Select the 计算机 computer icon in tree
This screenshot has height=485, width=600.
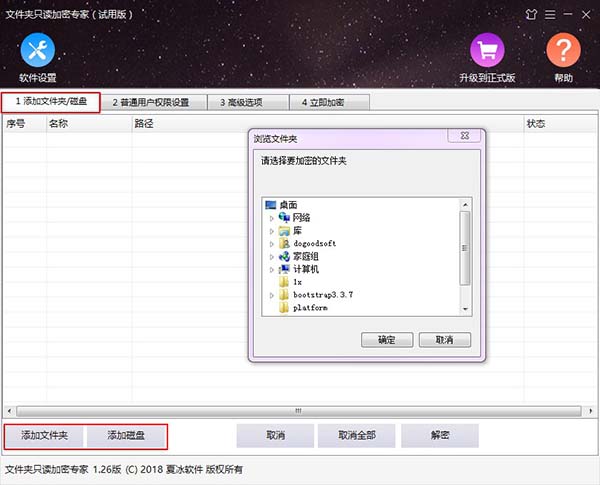click(x=284, y=269)
